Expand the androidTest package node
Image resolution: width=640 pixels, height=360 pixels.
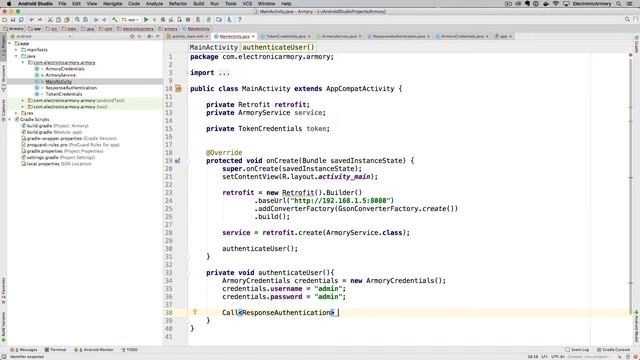pyautogui.click(x=23, y=100)
